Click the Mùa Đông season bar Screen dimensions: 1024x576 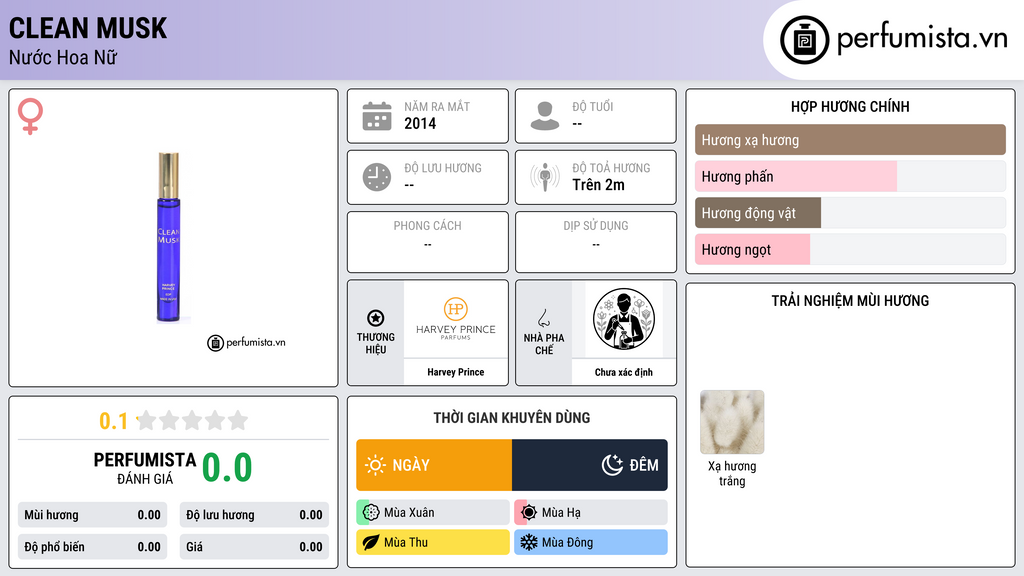click(x=591, y=542)
